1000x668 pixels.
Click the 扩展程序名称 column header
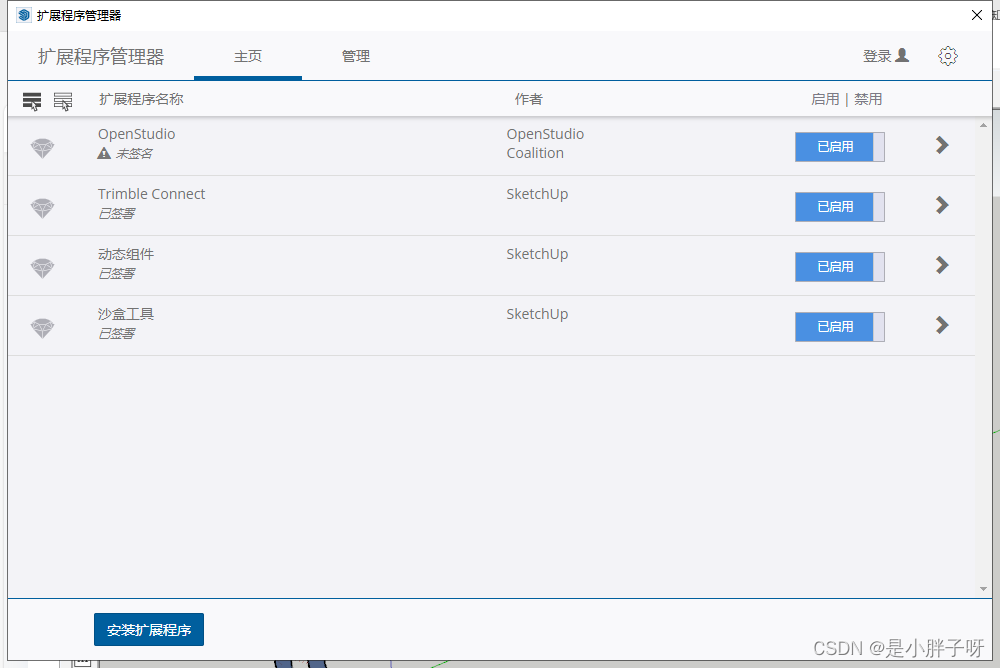pos(141,100)
